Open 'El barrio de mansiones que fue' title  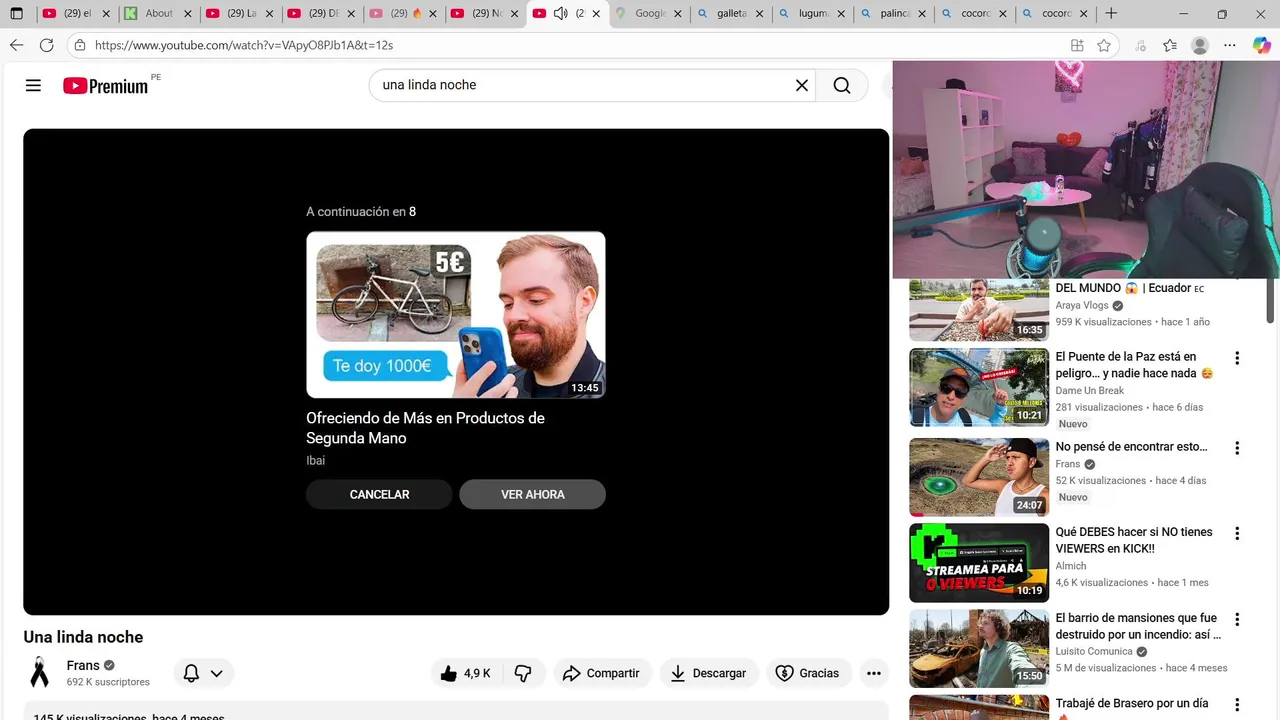[1138, 626]
